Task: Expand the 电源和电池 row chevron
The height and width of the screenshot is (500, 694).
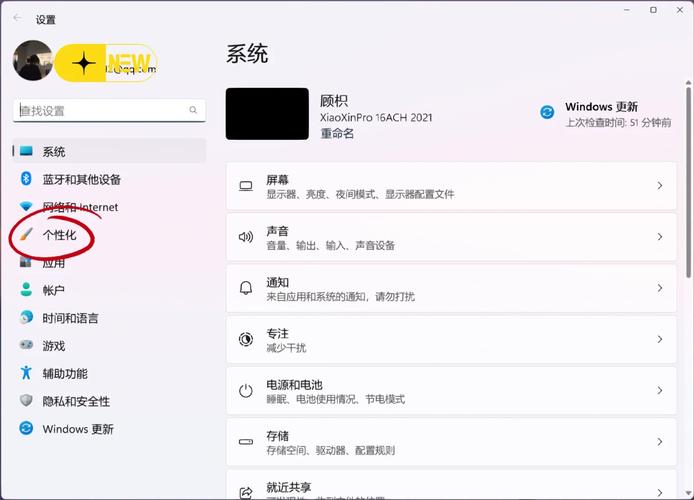Action: [660, 391]
